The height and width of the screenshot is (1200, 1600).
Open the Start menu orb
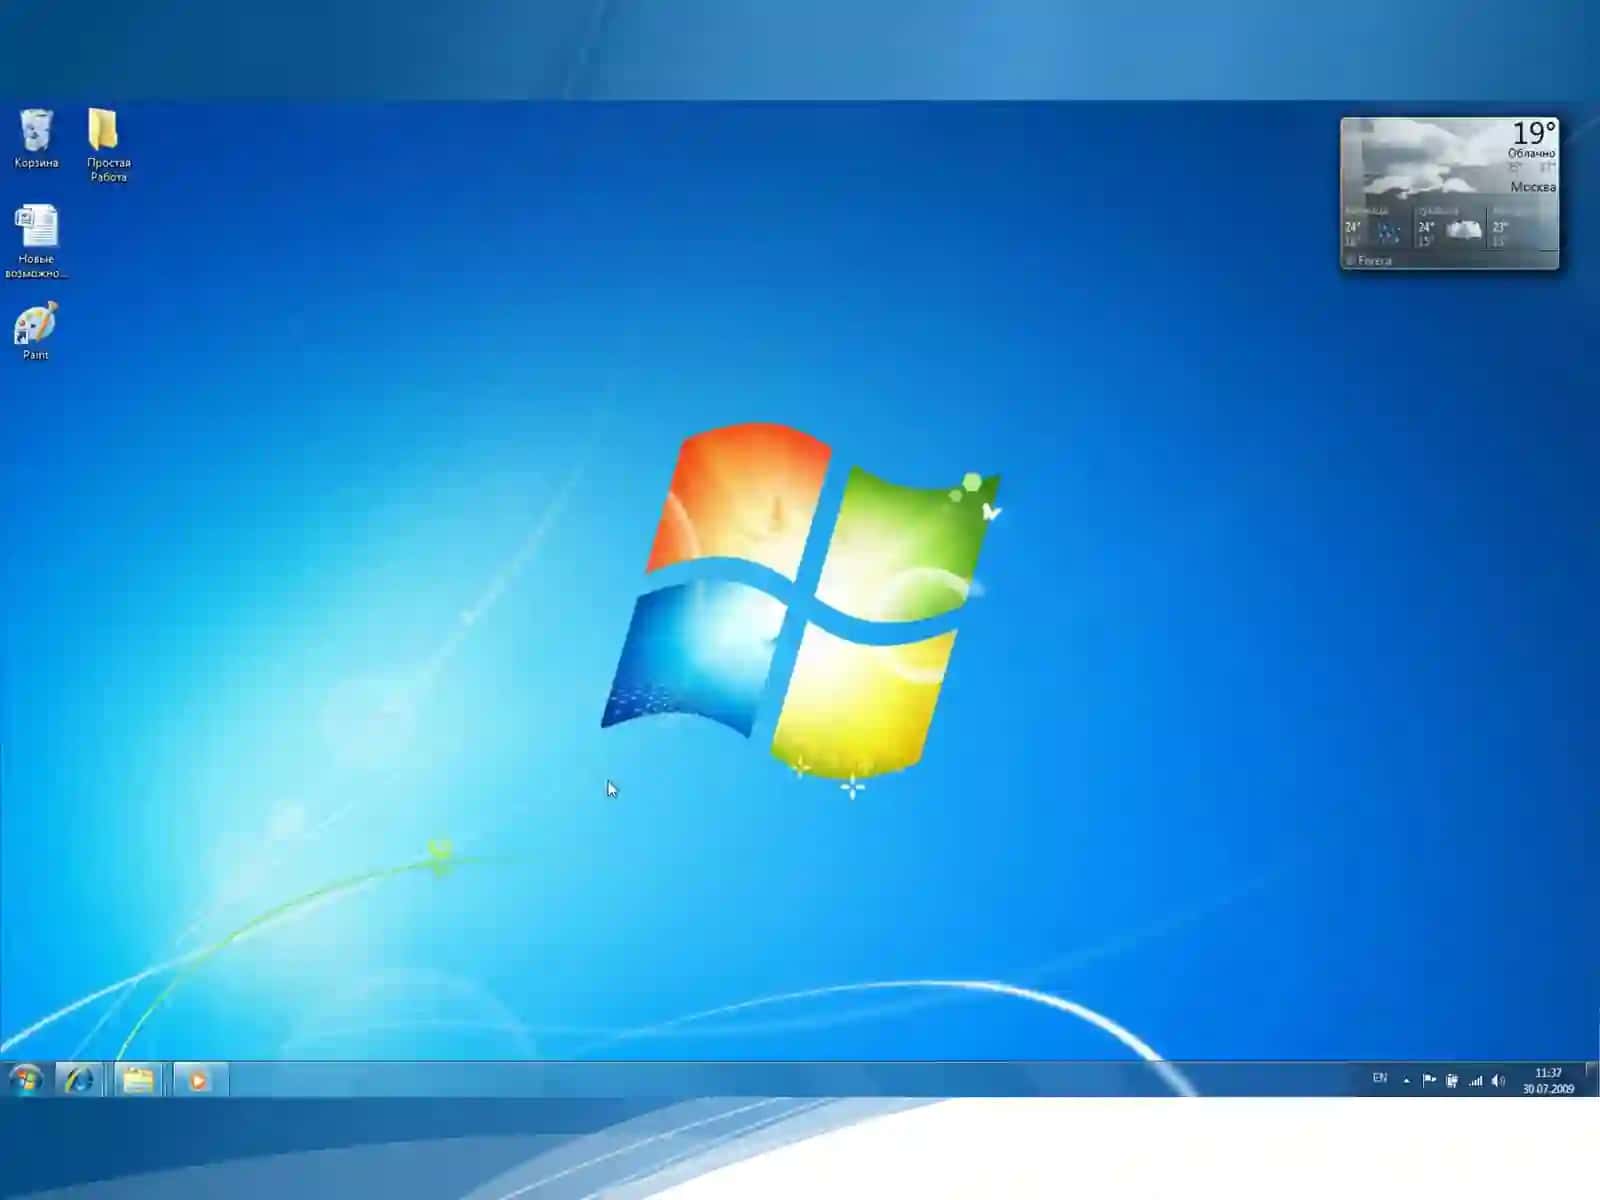click(26, 1080)
